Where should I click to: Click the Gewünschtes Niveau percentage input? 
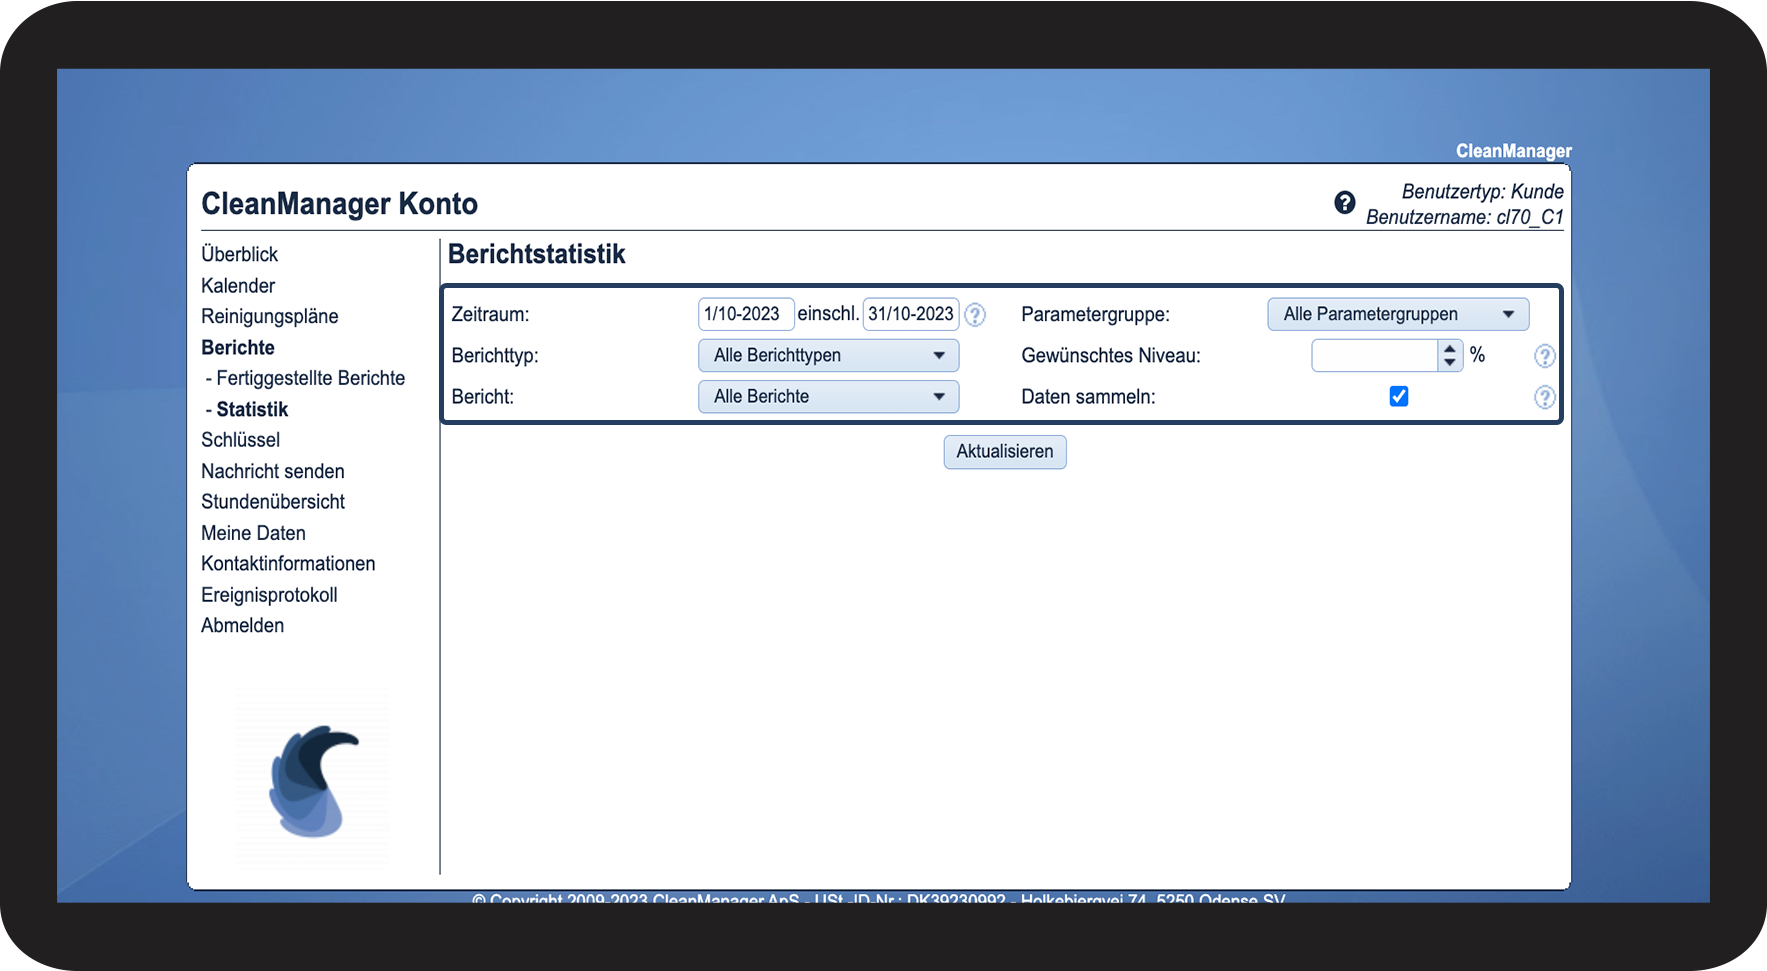point(1374,356)
